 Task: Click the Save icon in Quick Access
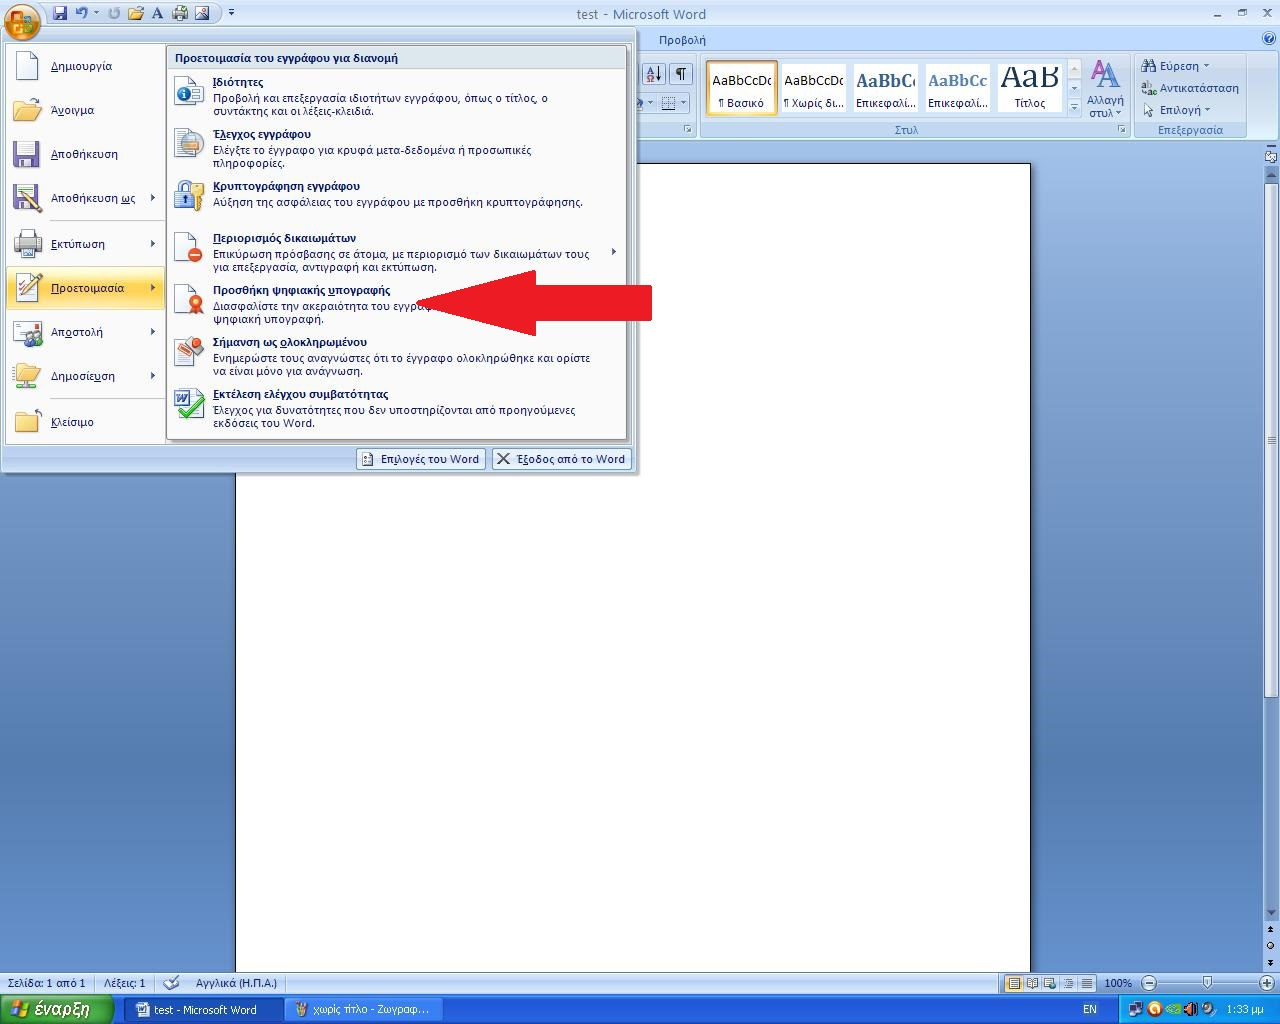[60, 13]
